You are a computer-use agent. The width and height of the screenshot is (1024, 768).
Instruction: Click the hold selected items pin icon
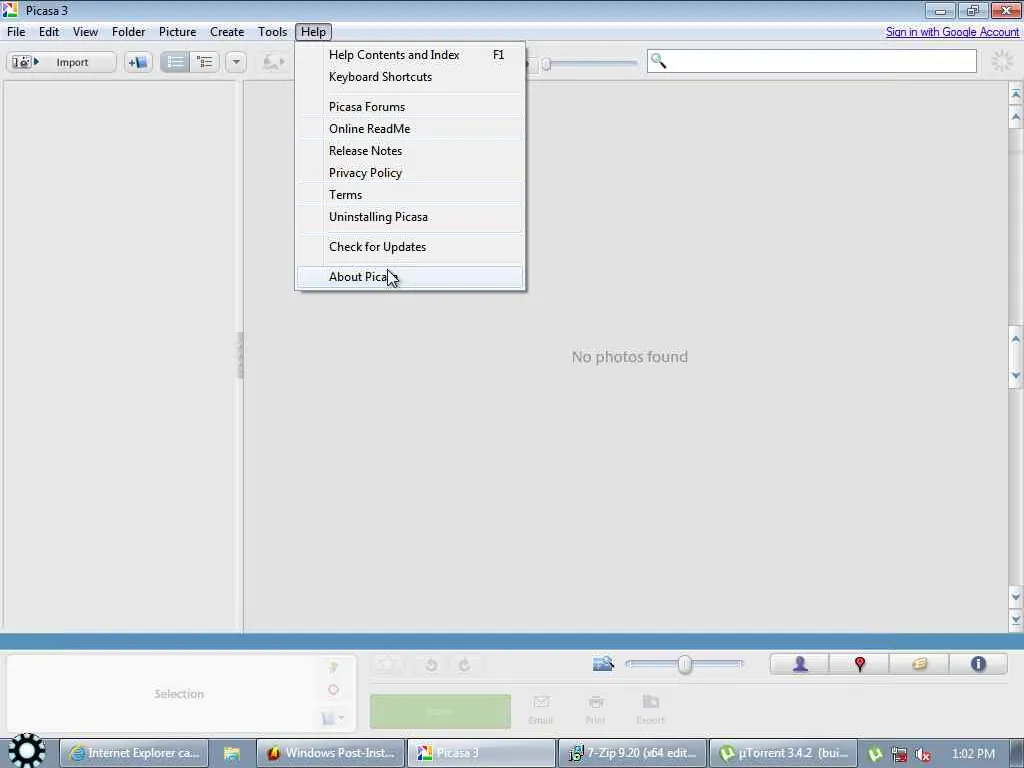[334, 667]
